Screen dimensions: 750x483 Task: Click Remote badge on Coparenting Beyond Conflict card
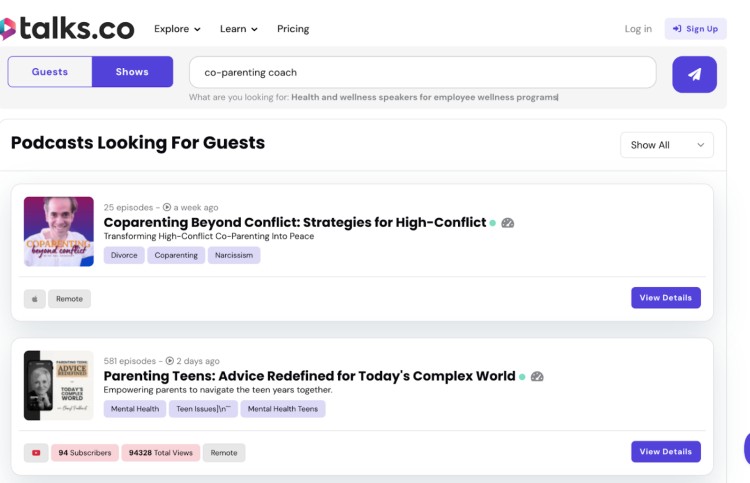pyautogui.click(x=69, y=299)
